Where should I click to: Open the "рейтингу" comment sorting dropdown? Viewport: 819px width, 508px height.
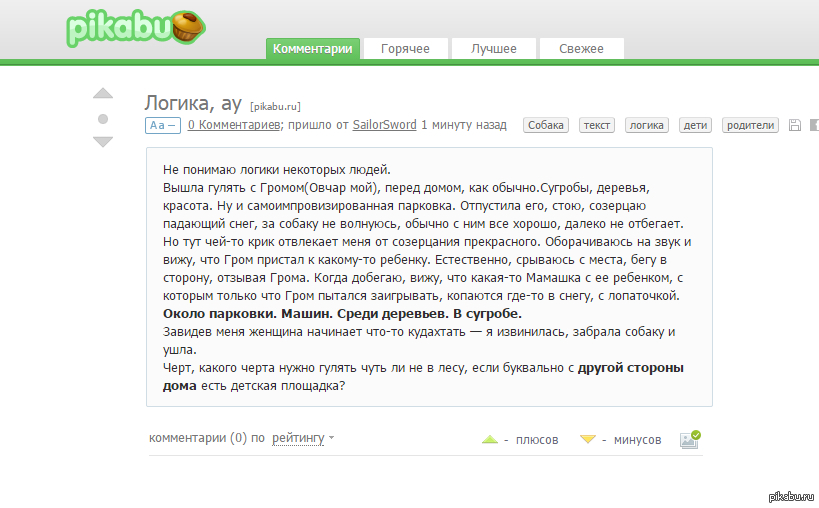point(302,438)
